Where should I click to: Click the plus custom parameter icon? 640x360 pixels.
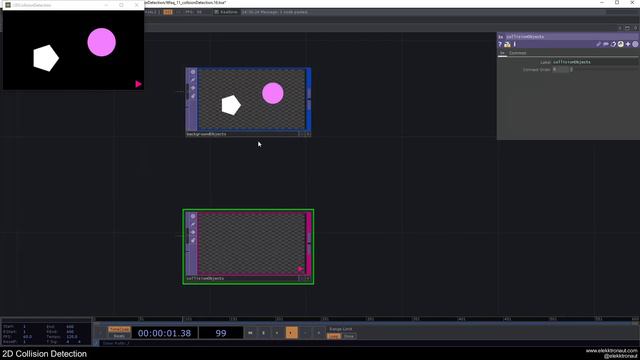[628, 44]
